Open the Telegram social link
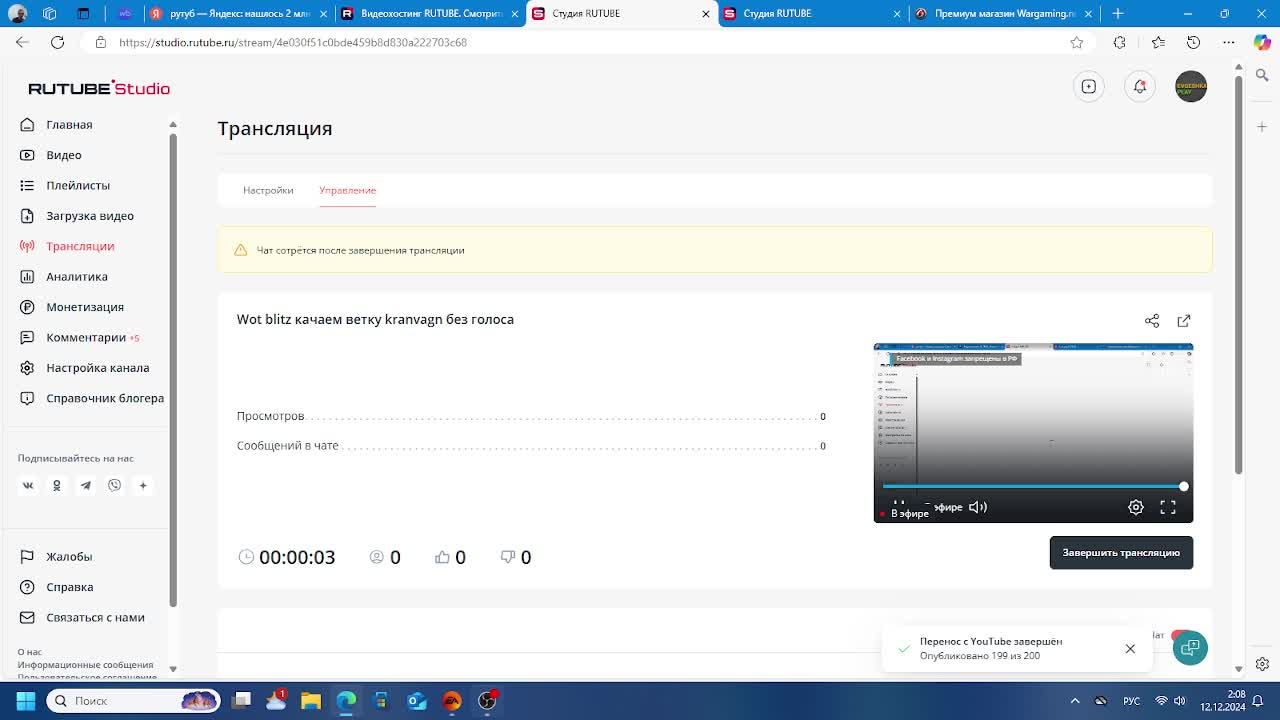Viewport: 1280px width, 720px height. (x=86, y=485)
